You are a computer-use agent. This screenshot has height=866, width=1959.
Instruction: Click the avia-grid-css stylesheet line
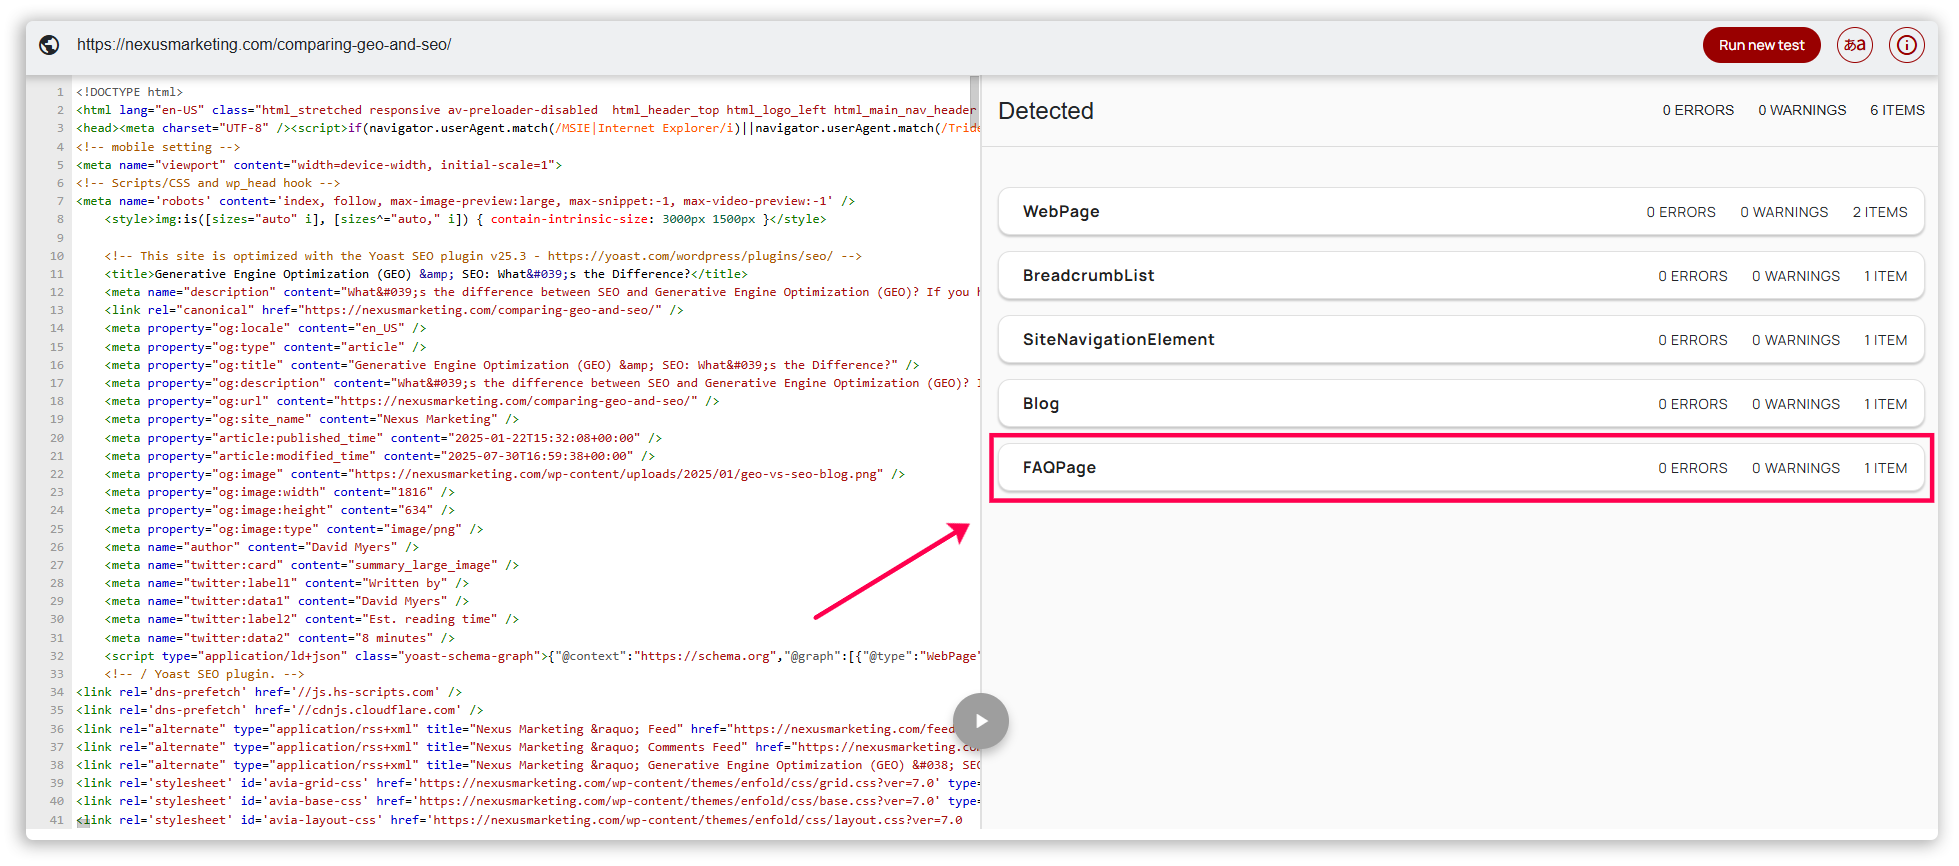point(526,784)
